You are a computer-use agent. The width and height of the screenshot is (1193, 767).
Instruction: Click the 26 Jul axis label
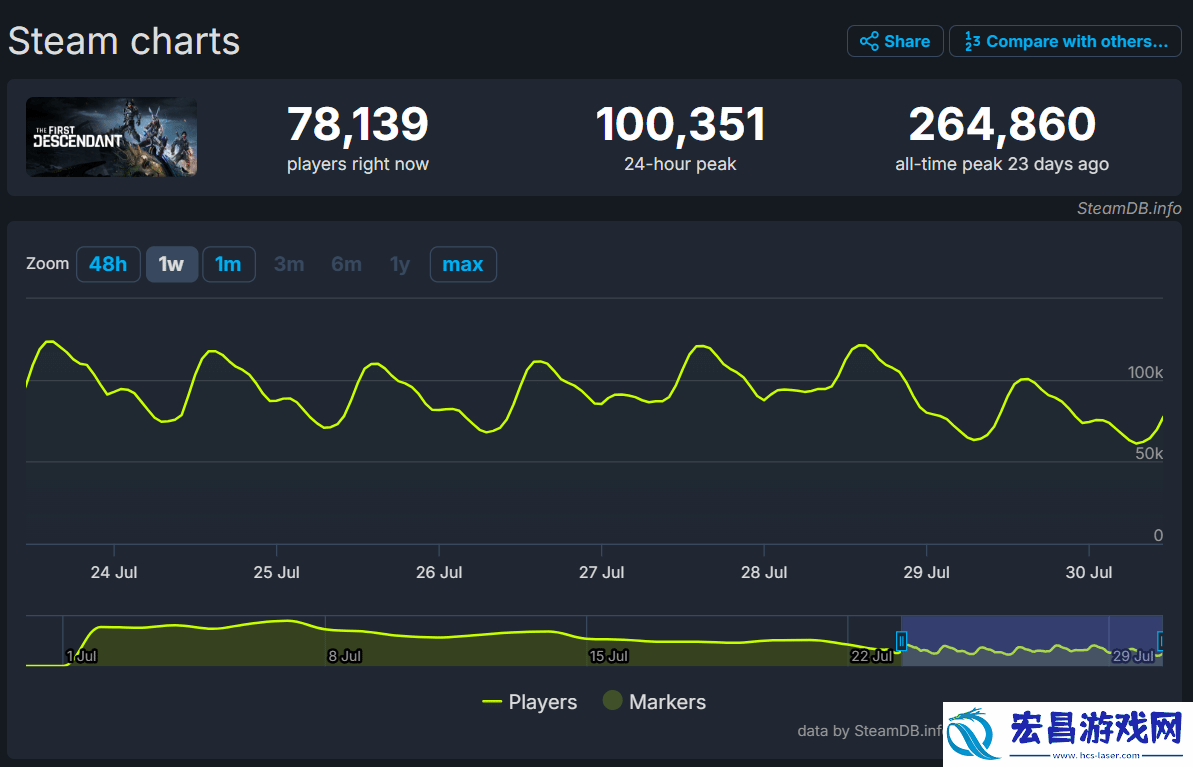pos(439,572)
